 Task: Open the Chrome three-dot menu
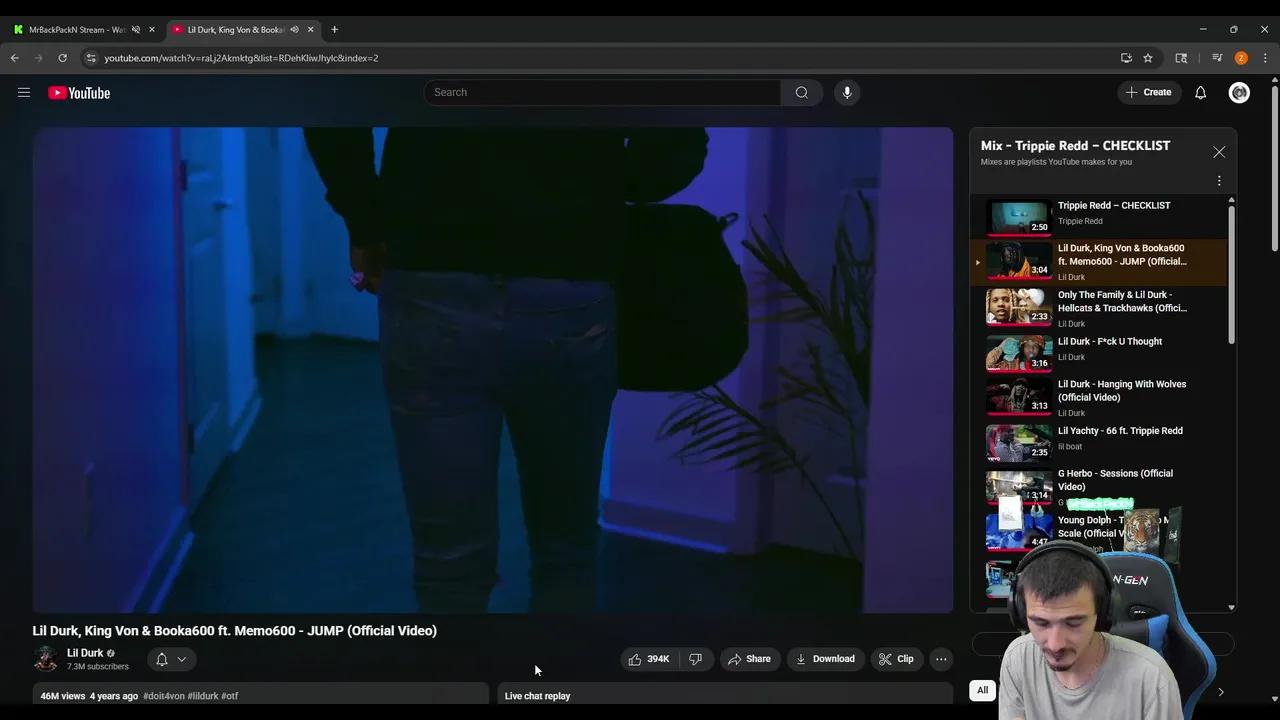[1265, 58]
